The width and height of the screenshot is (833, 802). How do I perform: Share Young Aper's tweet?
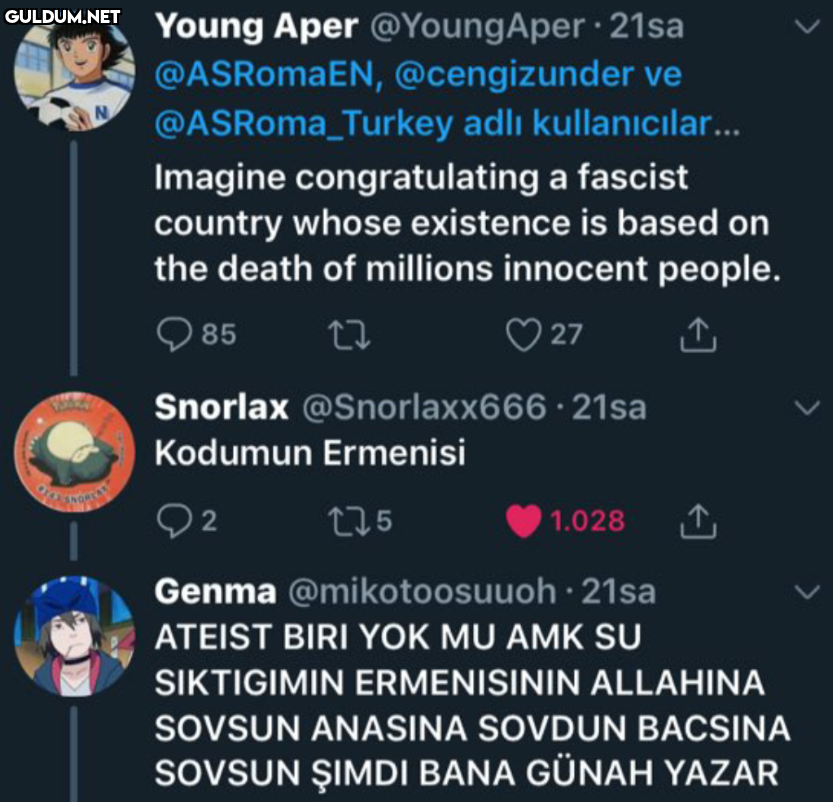(x=698, y=334)
